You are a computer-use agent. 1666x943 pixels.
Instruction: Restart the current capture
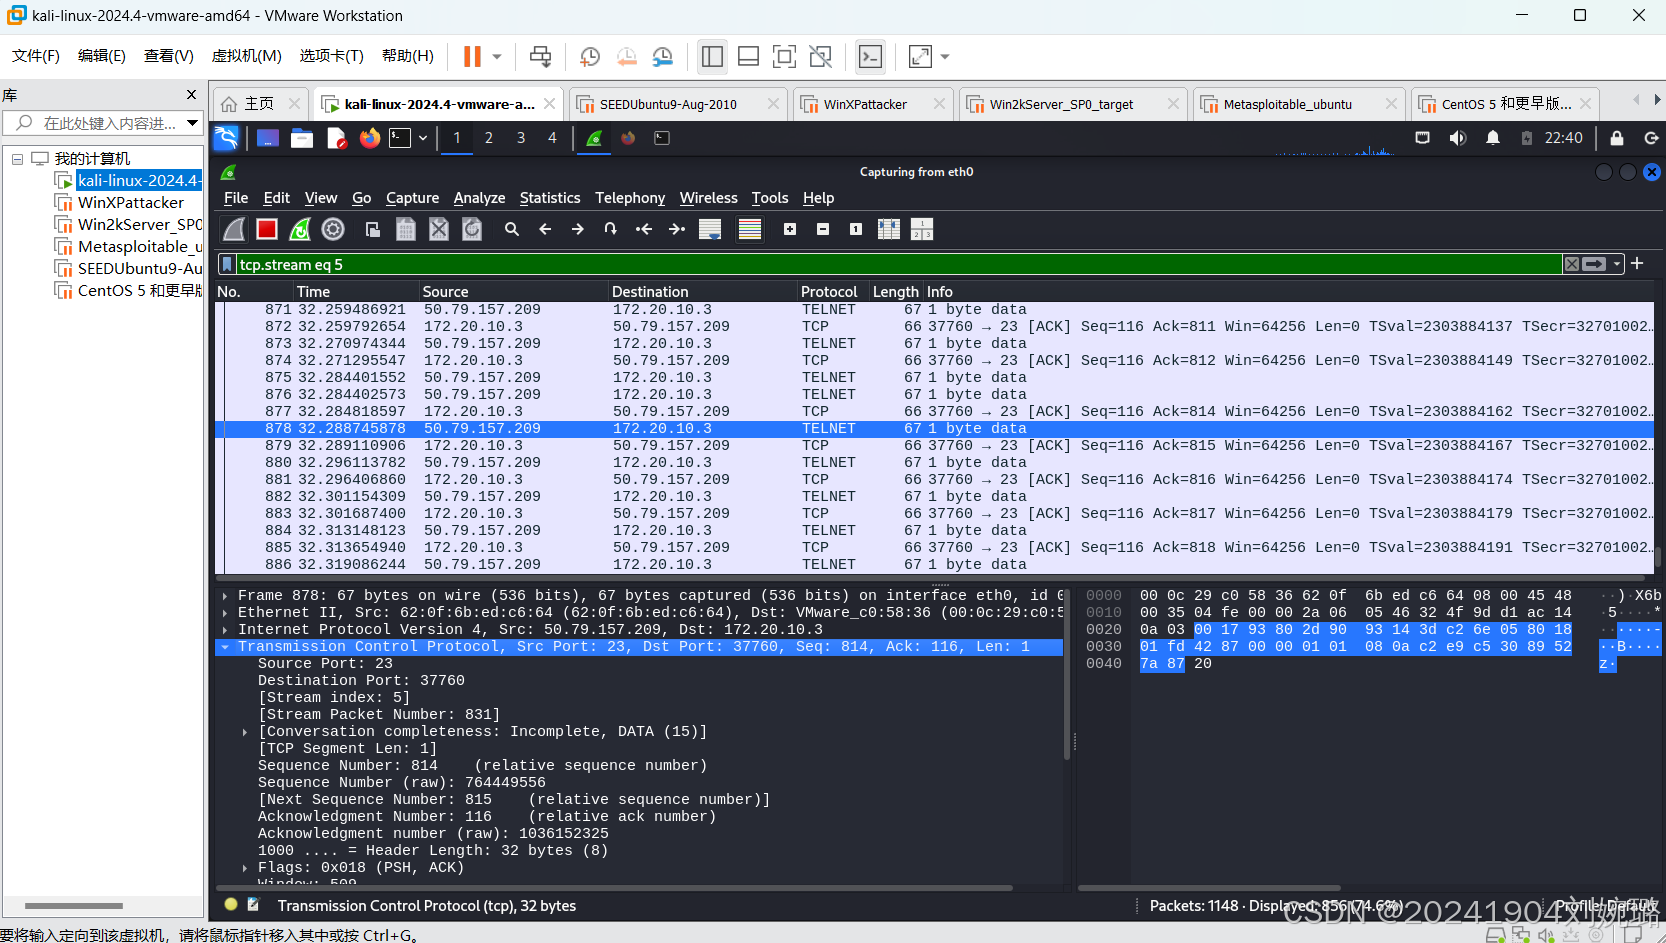300,230
